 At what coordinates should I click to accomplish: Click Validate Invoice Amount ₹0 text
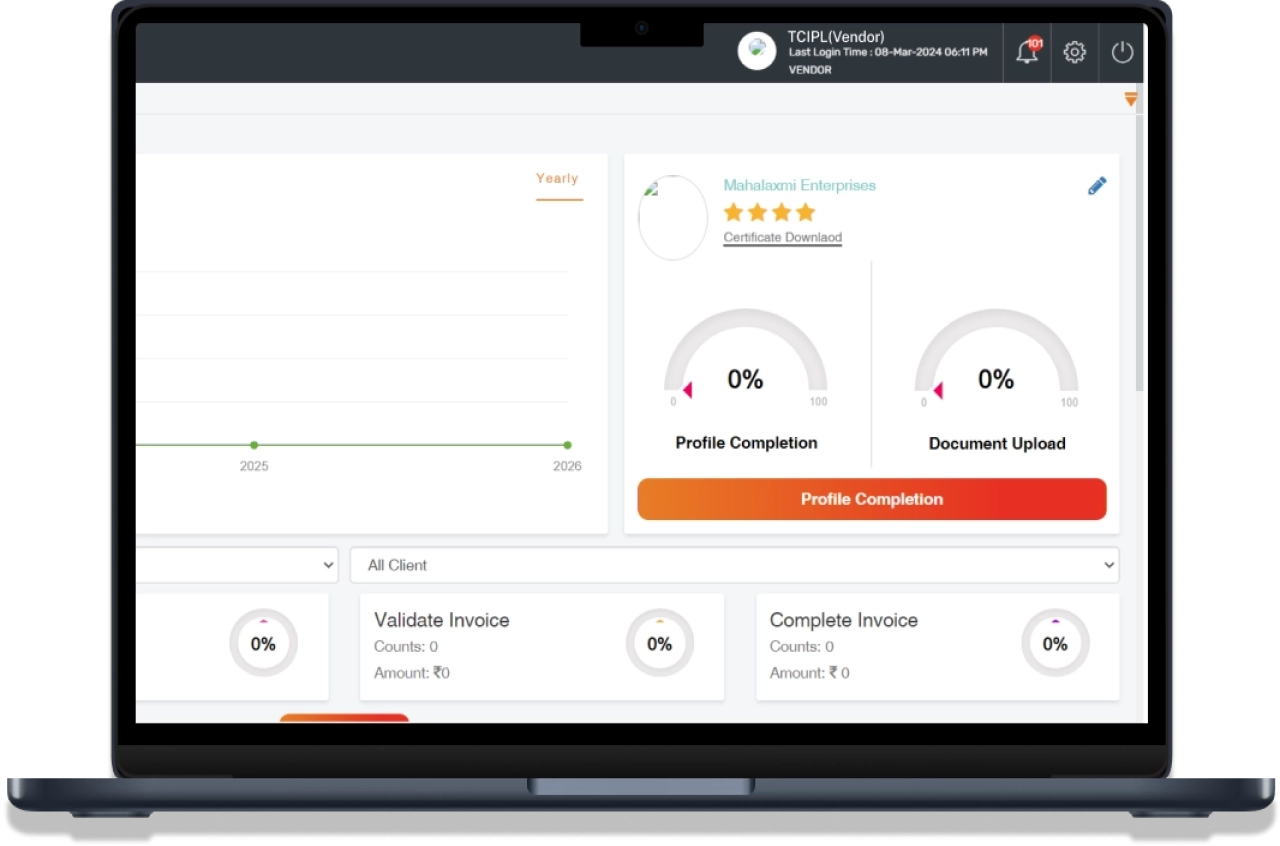412,673
